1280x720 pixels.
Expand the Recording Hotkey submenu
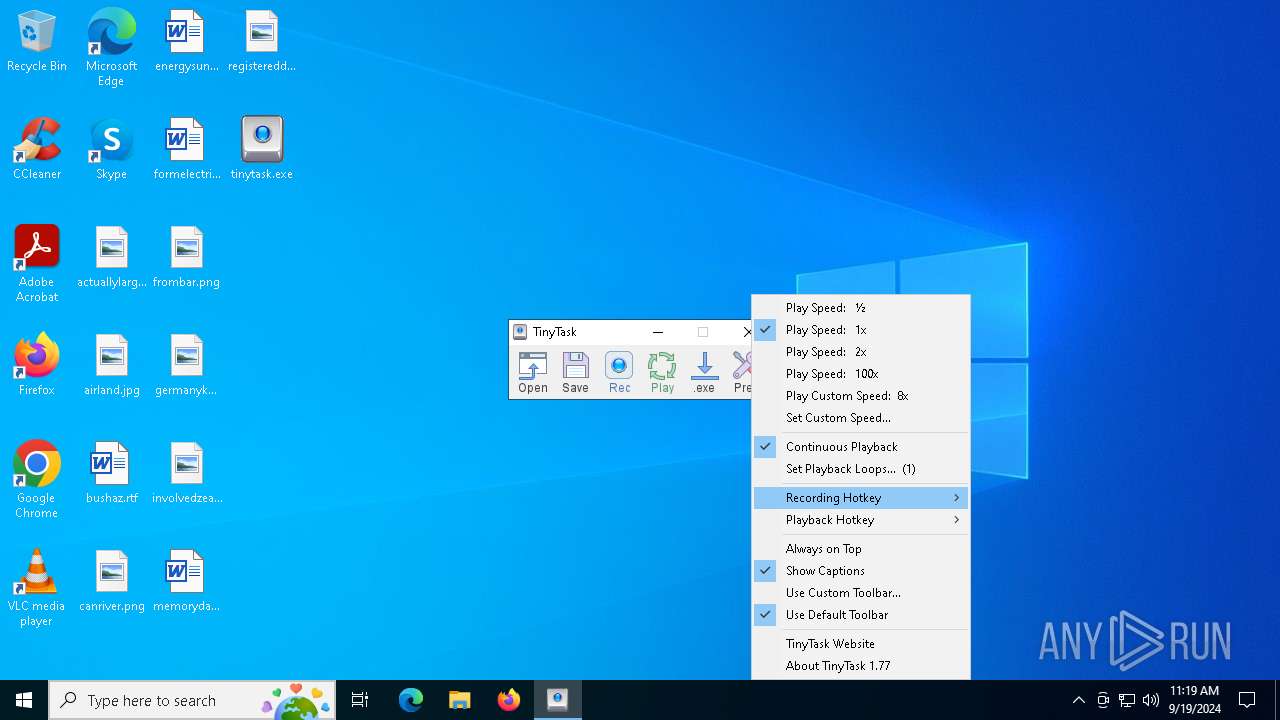coord(861,498)
